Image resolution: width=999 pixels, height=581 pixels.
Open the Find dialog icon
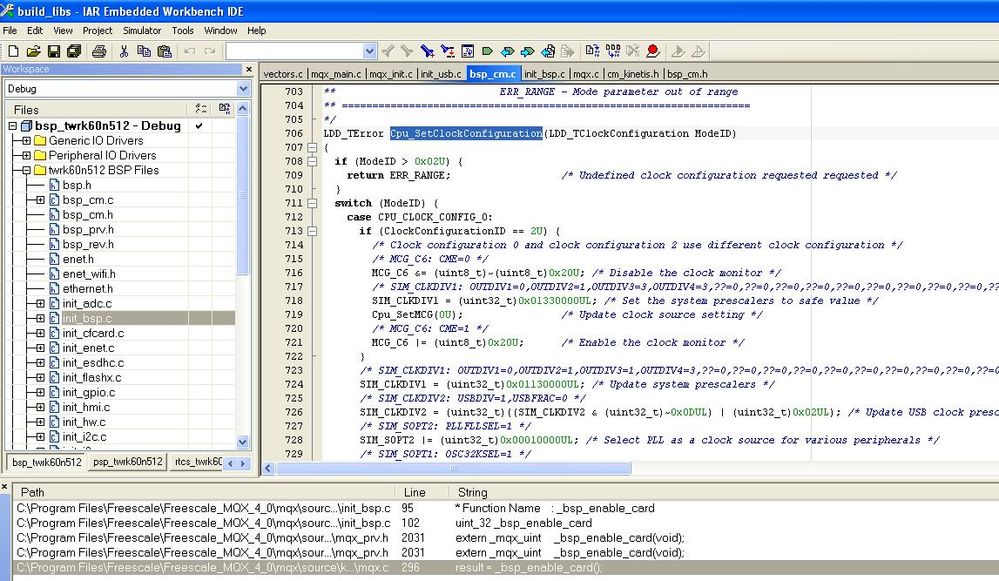tap(428, 51)
